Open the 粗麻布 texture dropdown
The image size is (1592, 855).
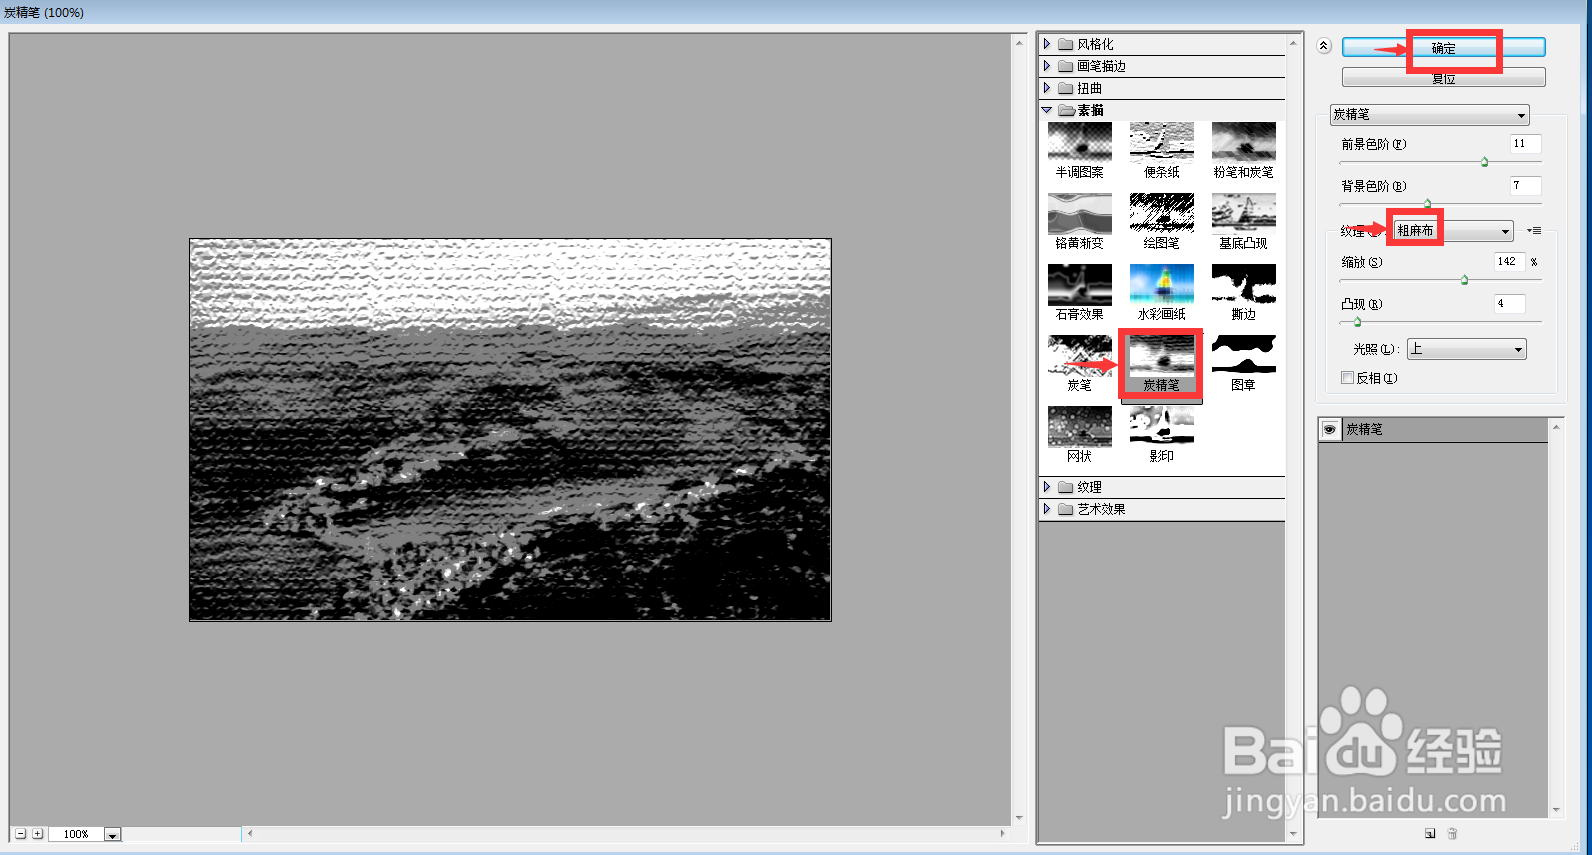click(x=1453, y=231)
